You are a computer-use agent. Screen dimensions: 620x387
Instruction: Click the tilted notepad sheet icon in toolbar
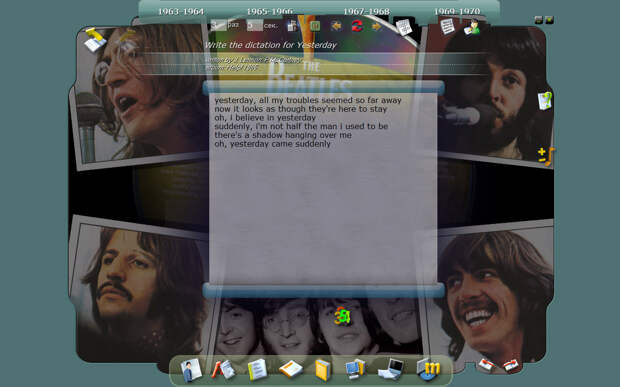[x=404, y=27]
